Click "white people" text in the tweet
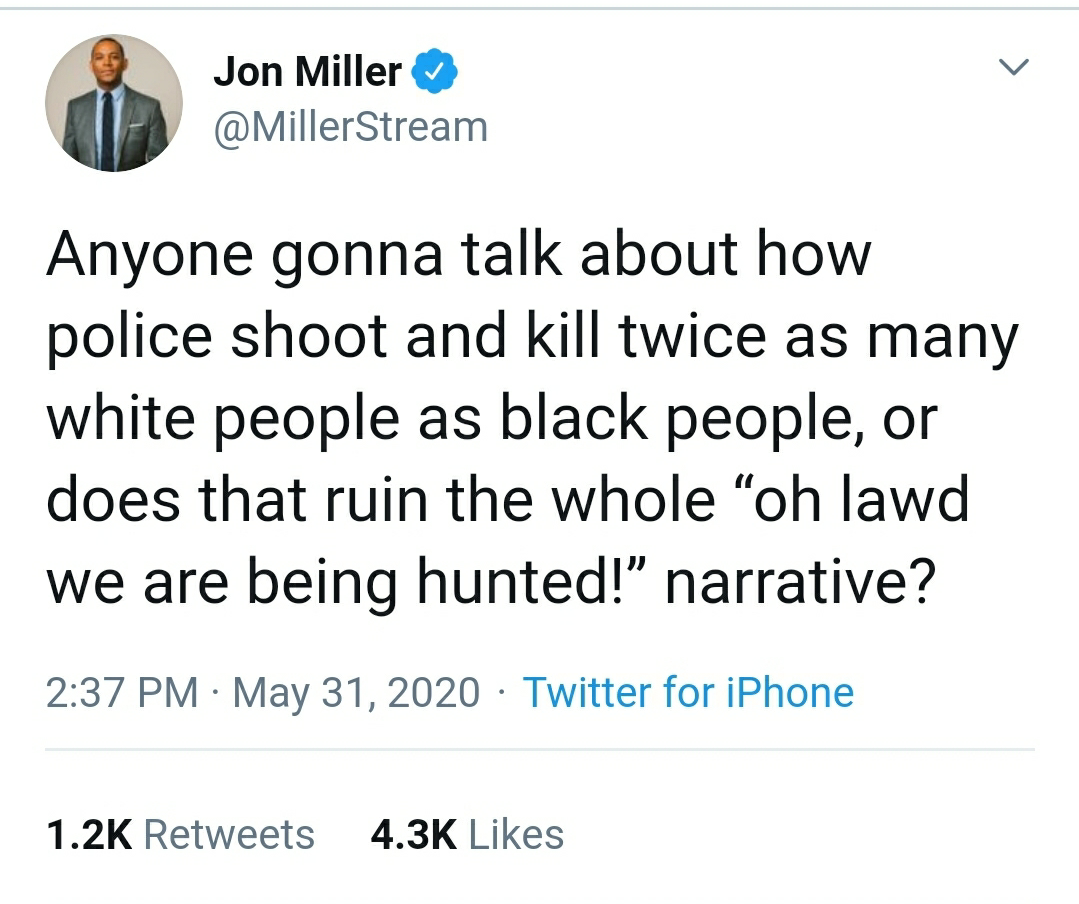Screen dimensions: 1079x904 click(x=222, y=420)
